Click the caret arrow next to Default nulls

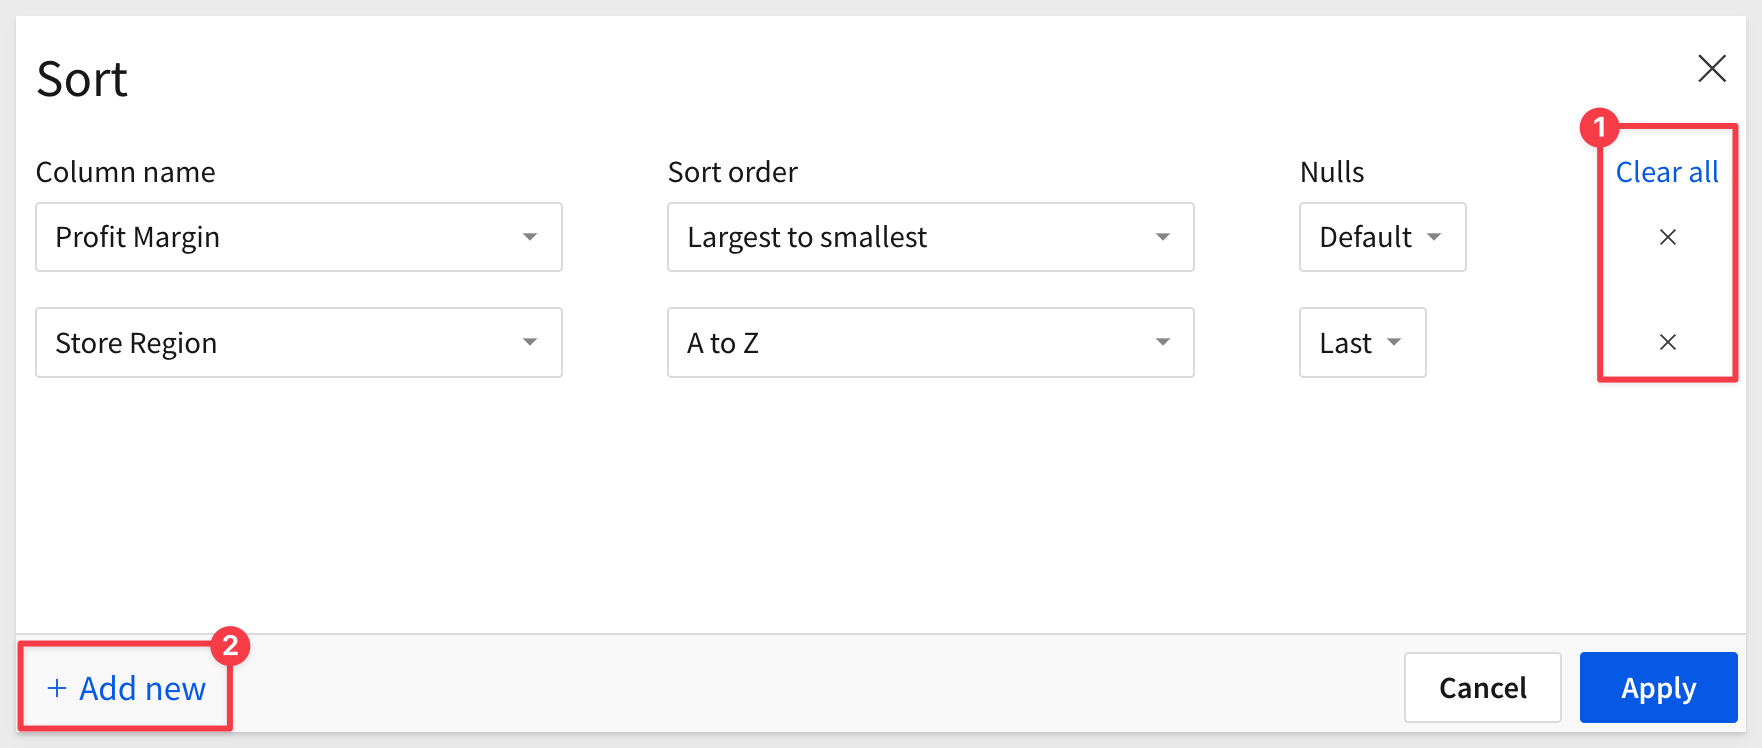[x=1434, y=237]
